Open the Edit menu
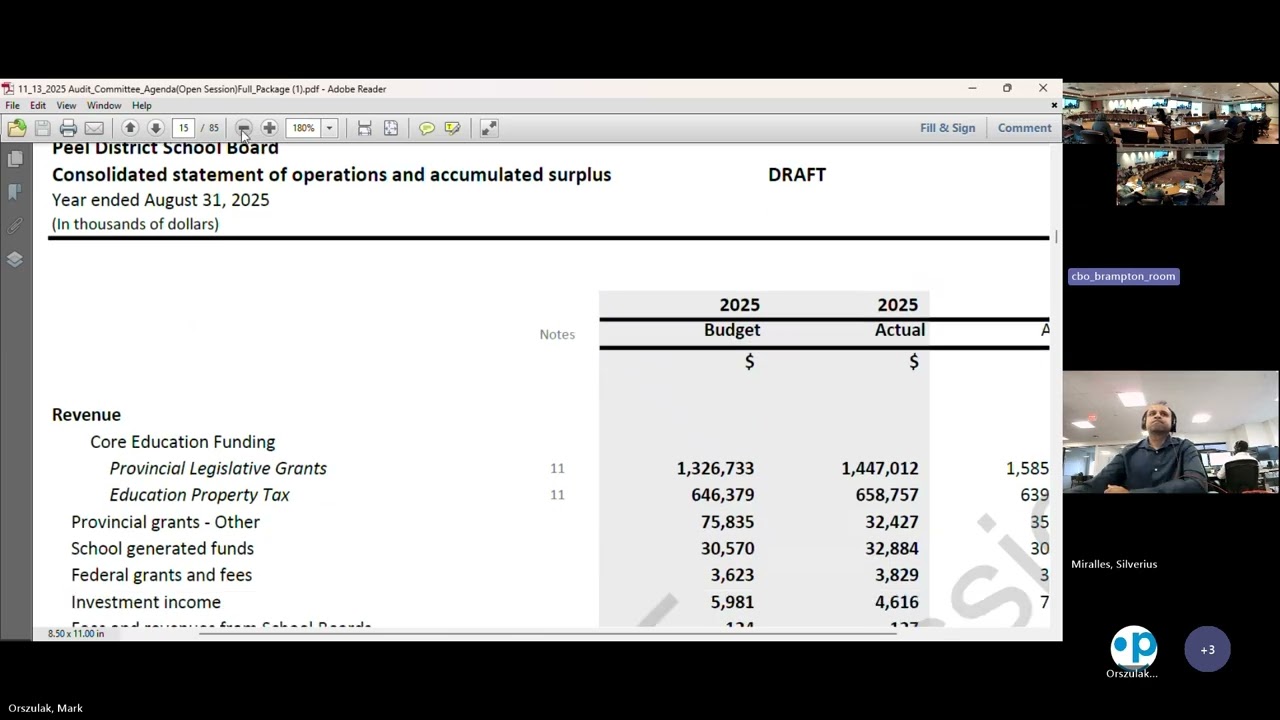The width and height of the screenshot is (1280, 720). click(38, 106)
